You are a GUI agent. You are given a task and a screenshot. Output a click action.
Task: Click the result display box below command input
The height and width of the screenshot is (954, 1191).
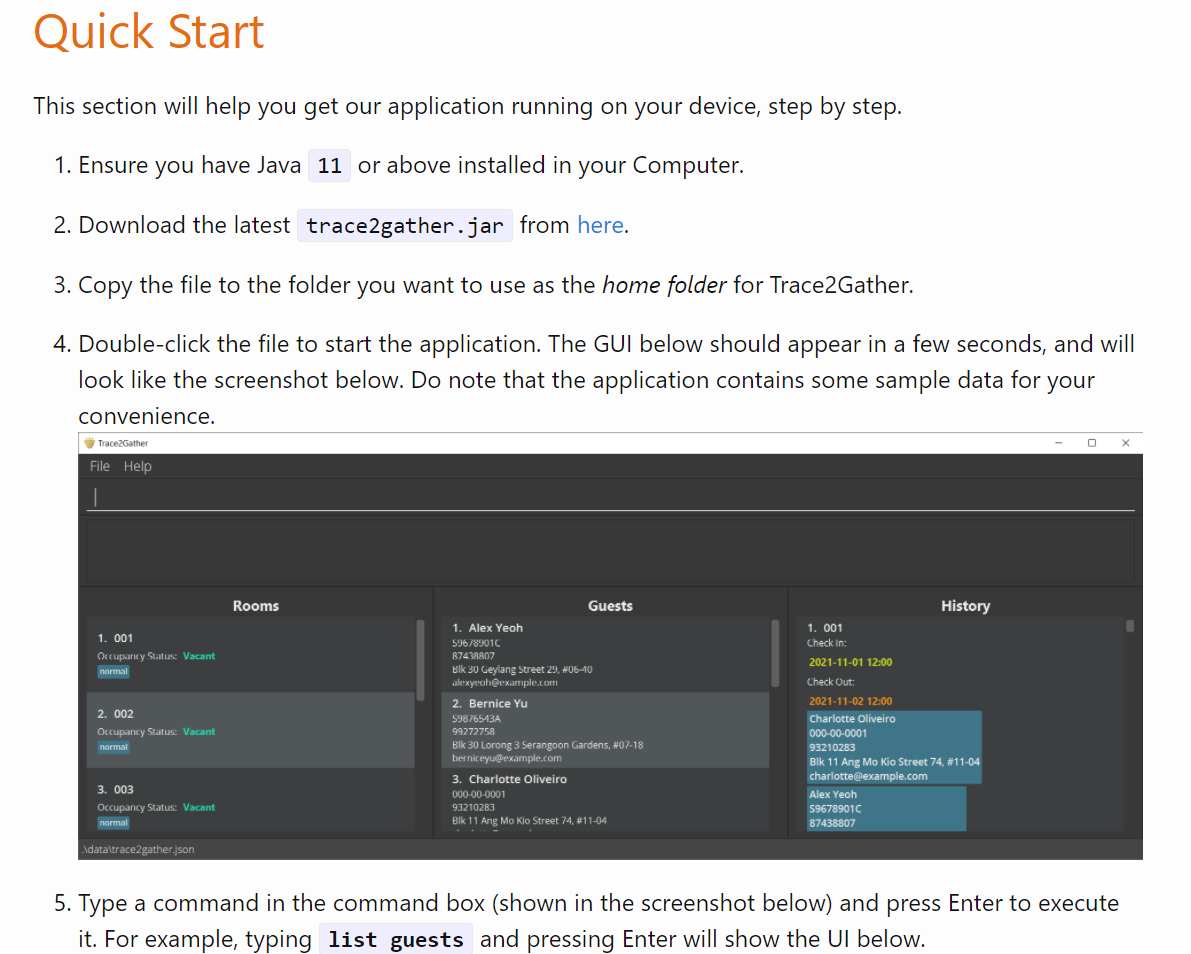point(611,551)
